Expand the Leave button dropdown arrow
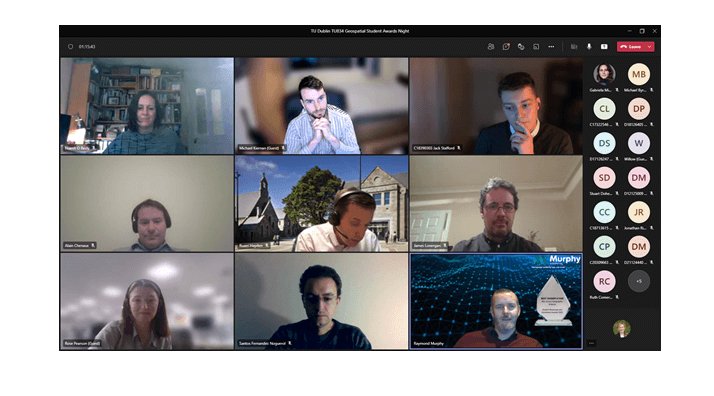The width and height of the screenshot is (714, 396). pyautogui.click(x=650, y=46)
